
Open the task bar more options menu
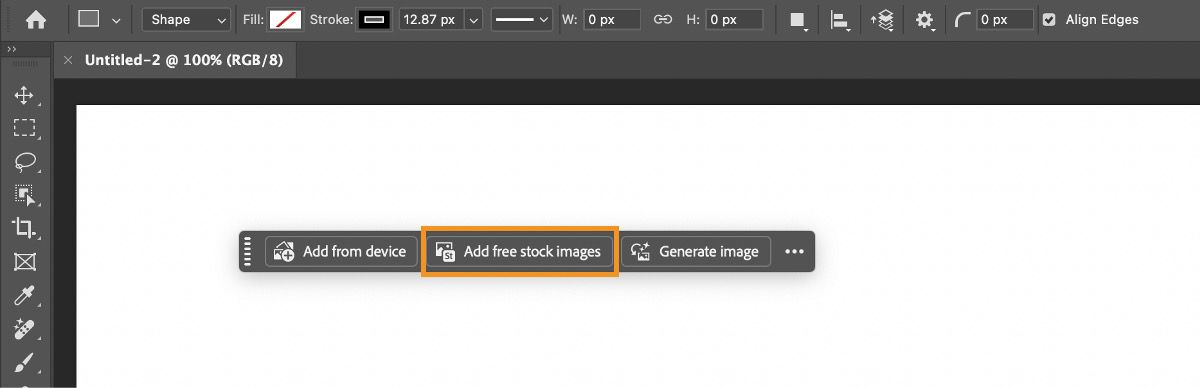tap(794, 252)
